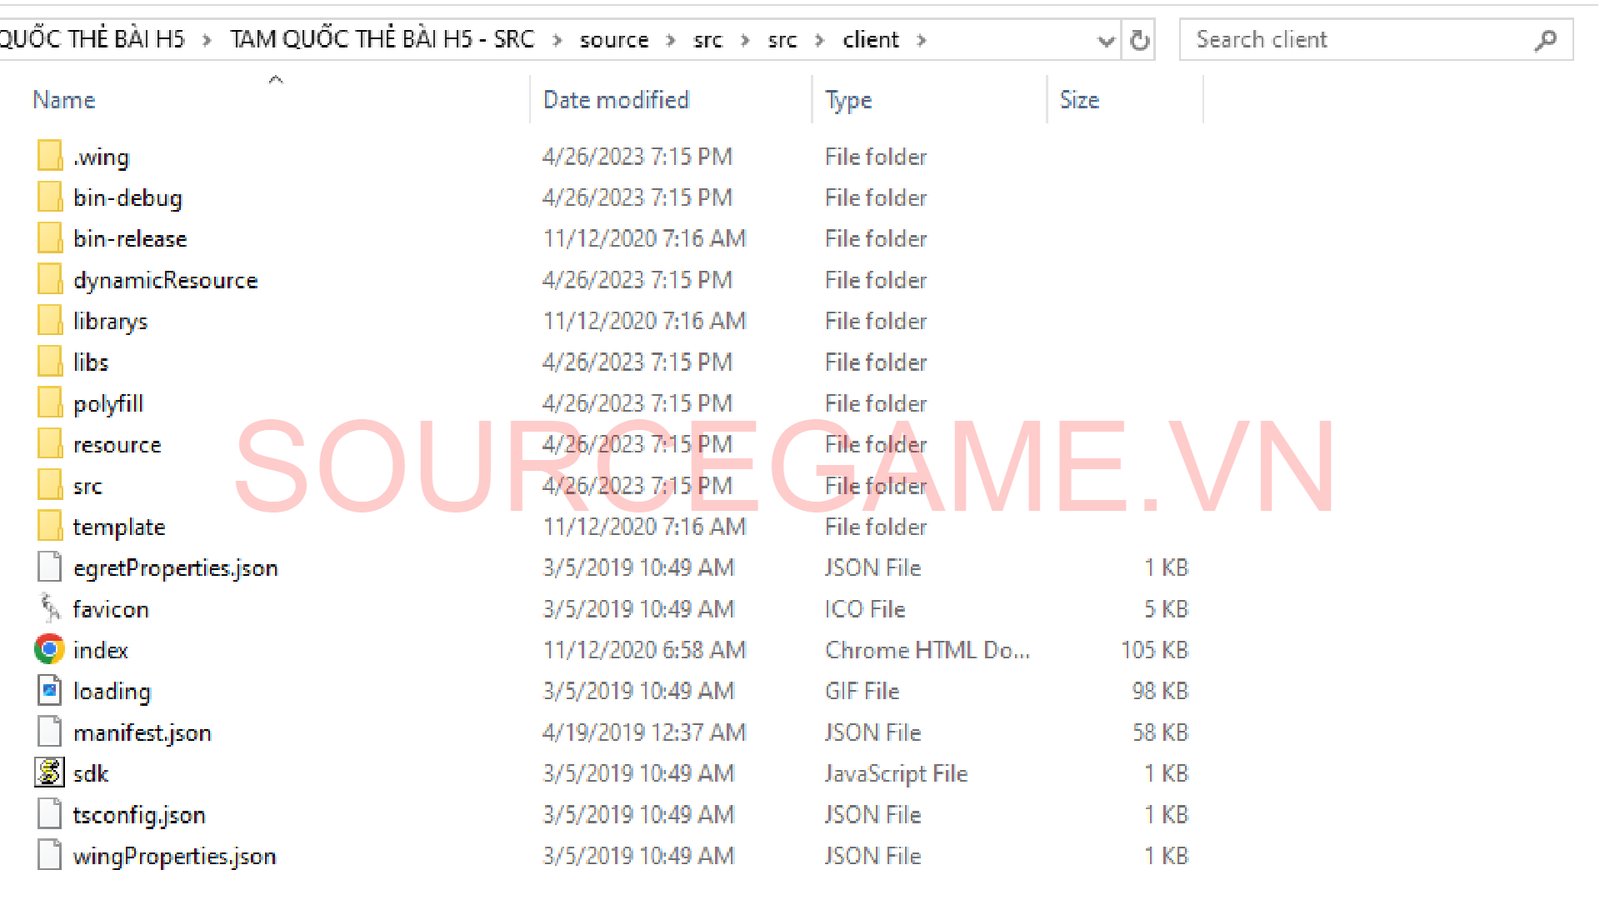Image resolution: width=1600 pixels, height=900 pixels.
Task: Click the search magnifier icon
Action: point(1545,40)
